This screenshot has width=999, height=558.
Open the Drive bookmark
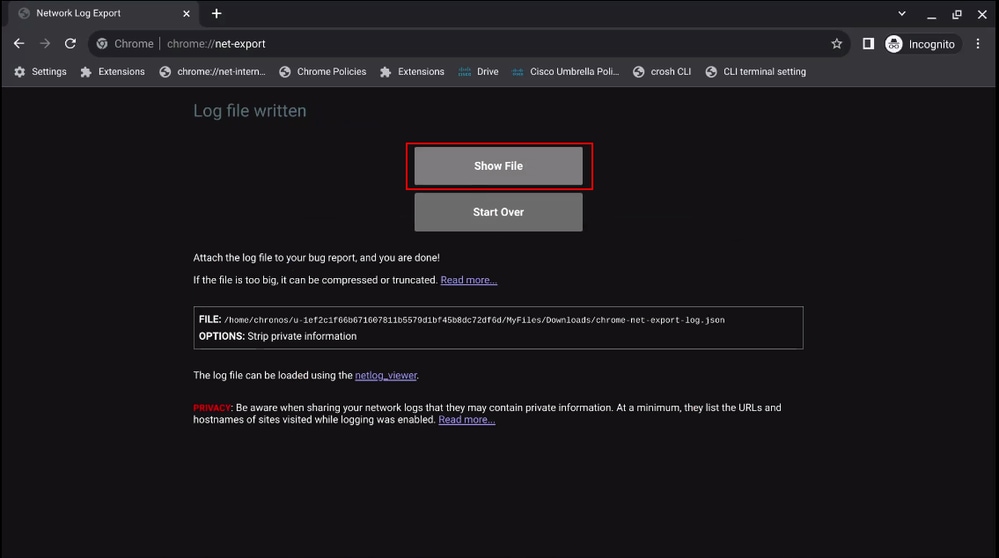point(478,71)
